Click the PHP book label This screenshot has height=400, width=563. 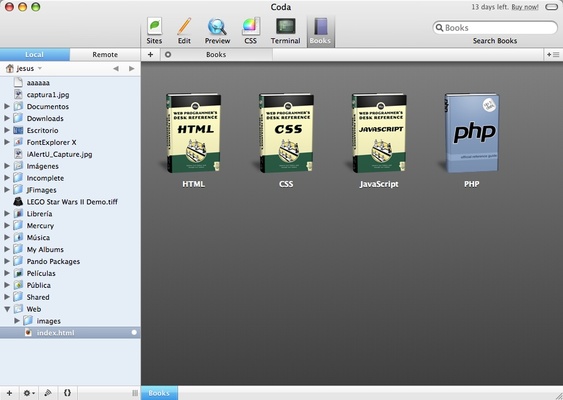[471, 184]
